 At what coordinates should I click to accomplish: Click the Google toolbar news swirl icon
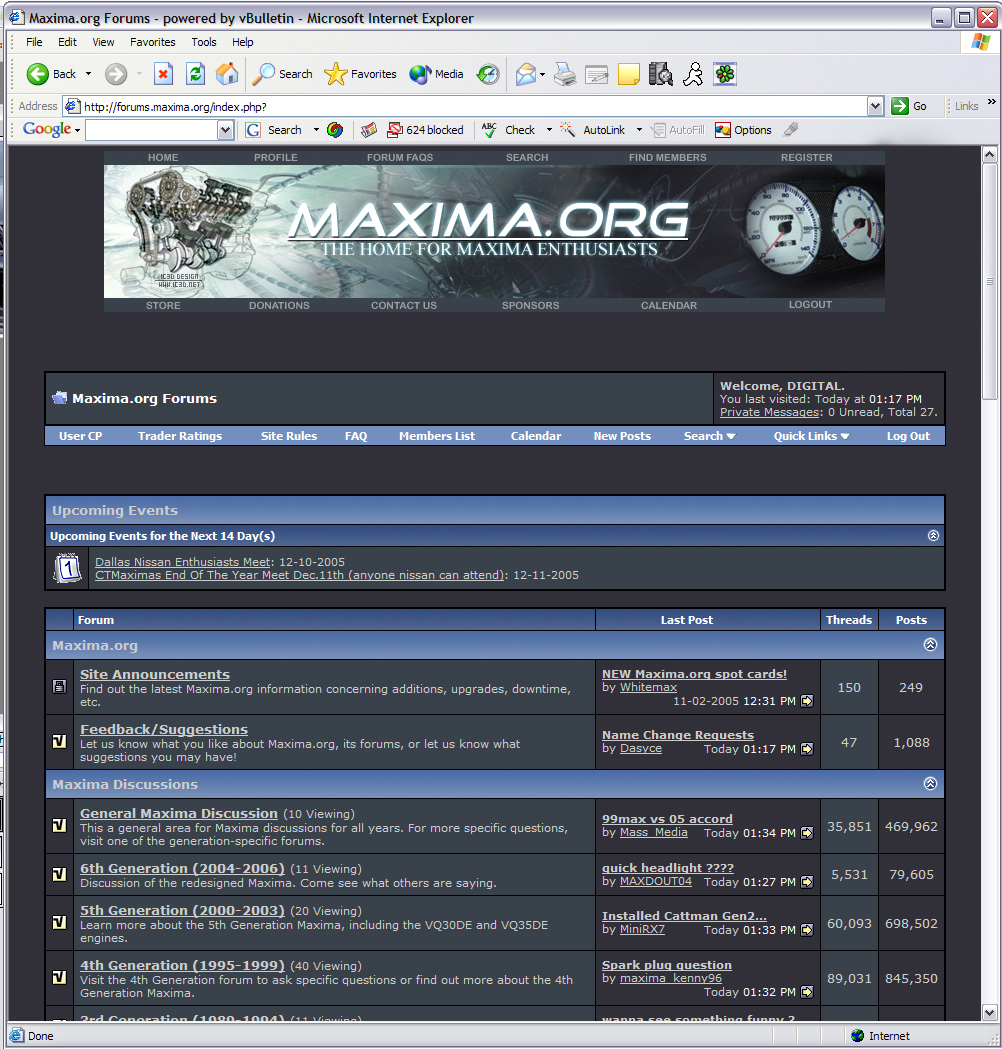coord(334,130)
